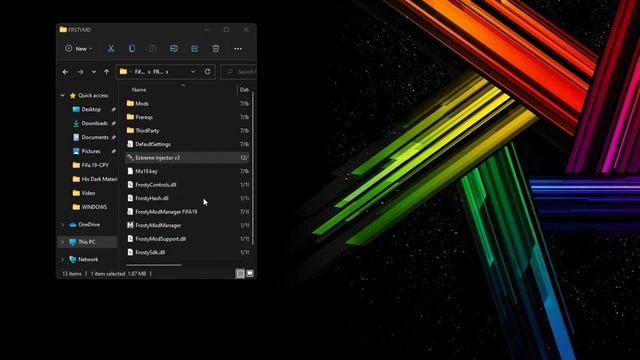Select the DefaultSettings file
This screenshot has width=640, height=360.
click(x=153, y=144)
